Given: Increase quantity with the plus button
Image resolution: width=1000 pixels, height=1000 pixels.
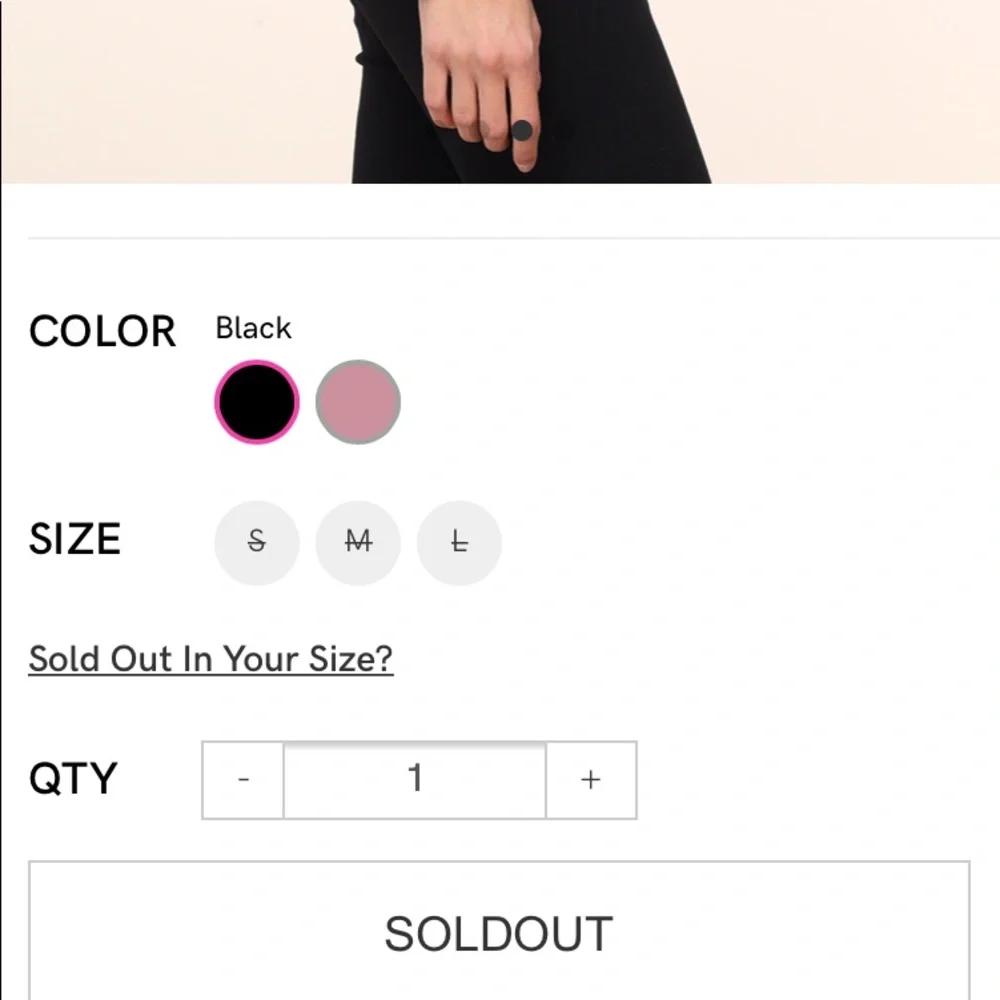Looking at the screenshot, I should 591,780.
